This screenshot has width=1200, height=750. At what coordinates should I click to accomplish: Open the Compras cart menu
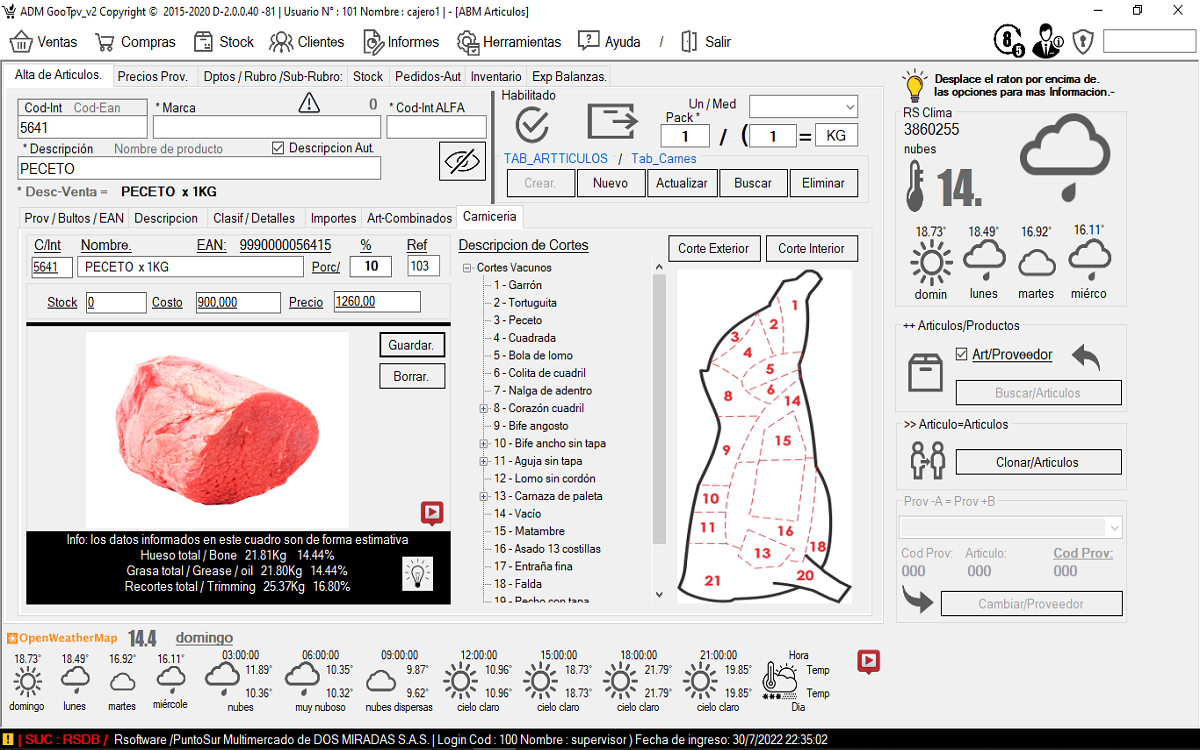(x=135, y=42)
